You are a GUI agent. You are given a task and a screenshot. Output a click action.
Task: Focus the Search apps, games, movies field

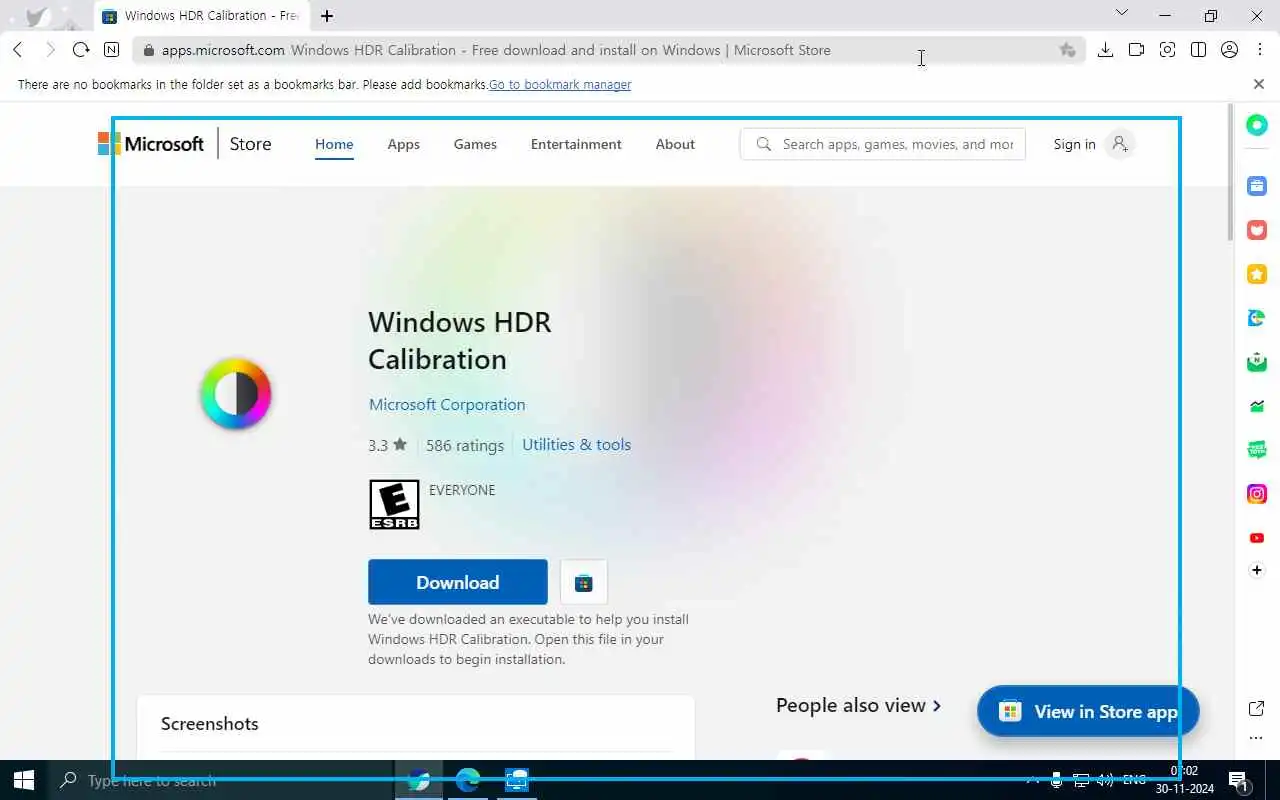pos(883,144)
